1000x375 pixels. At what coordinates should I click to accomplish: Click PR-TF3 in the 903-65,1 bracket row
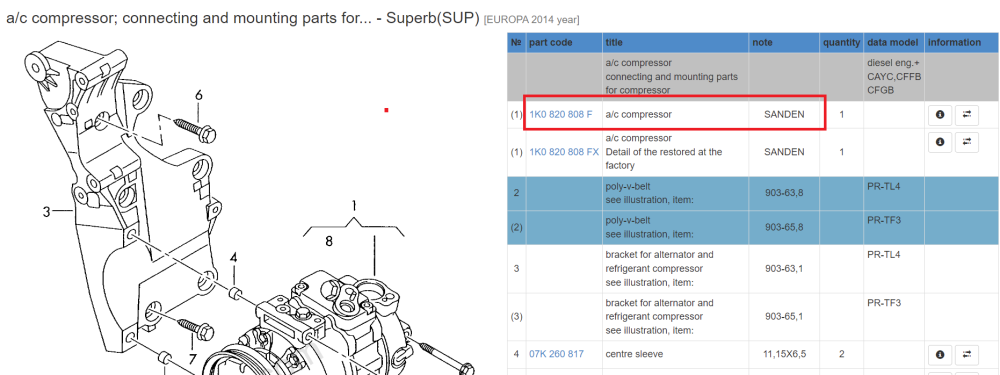point(883,302)
